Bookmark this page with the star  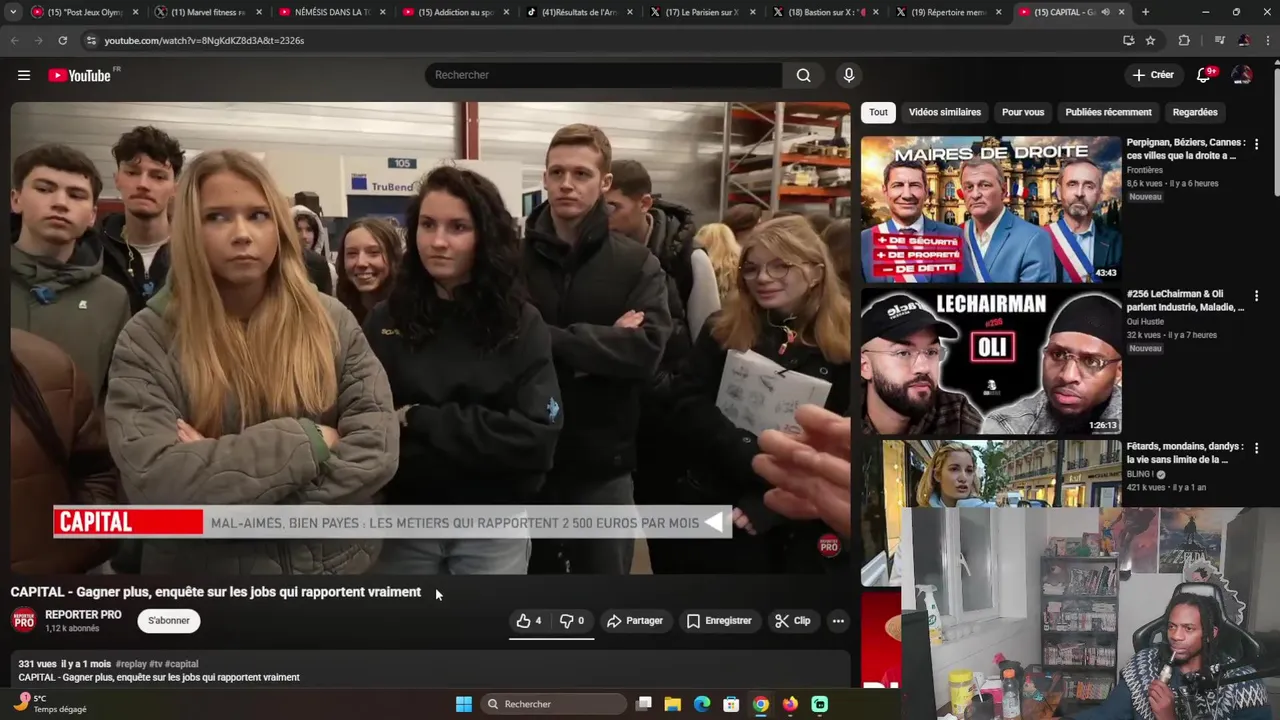pos(1150,40)
